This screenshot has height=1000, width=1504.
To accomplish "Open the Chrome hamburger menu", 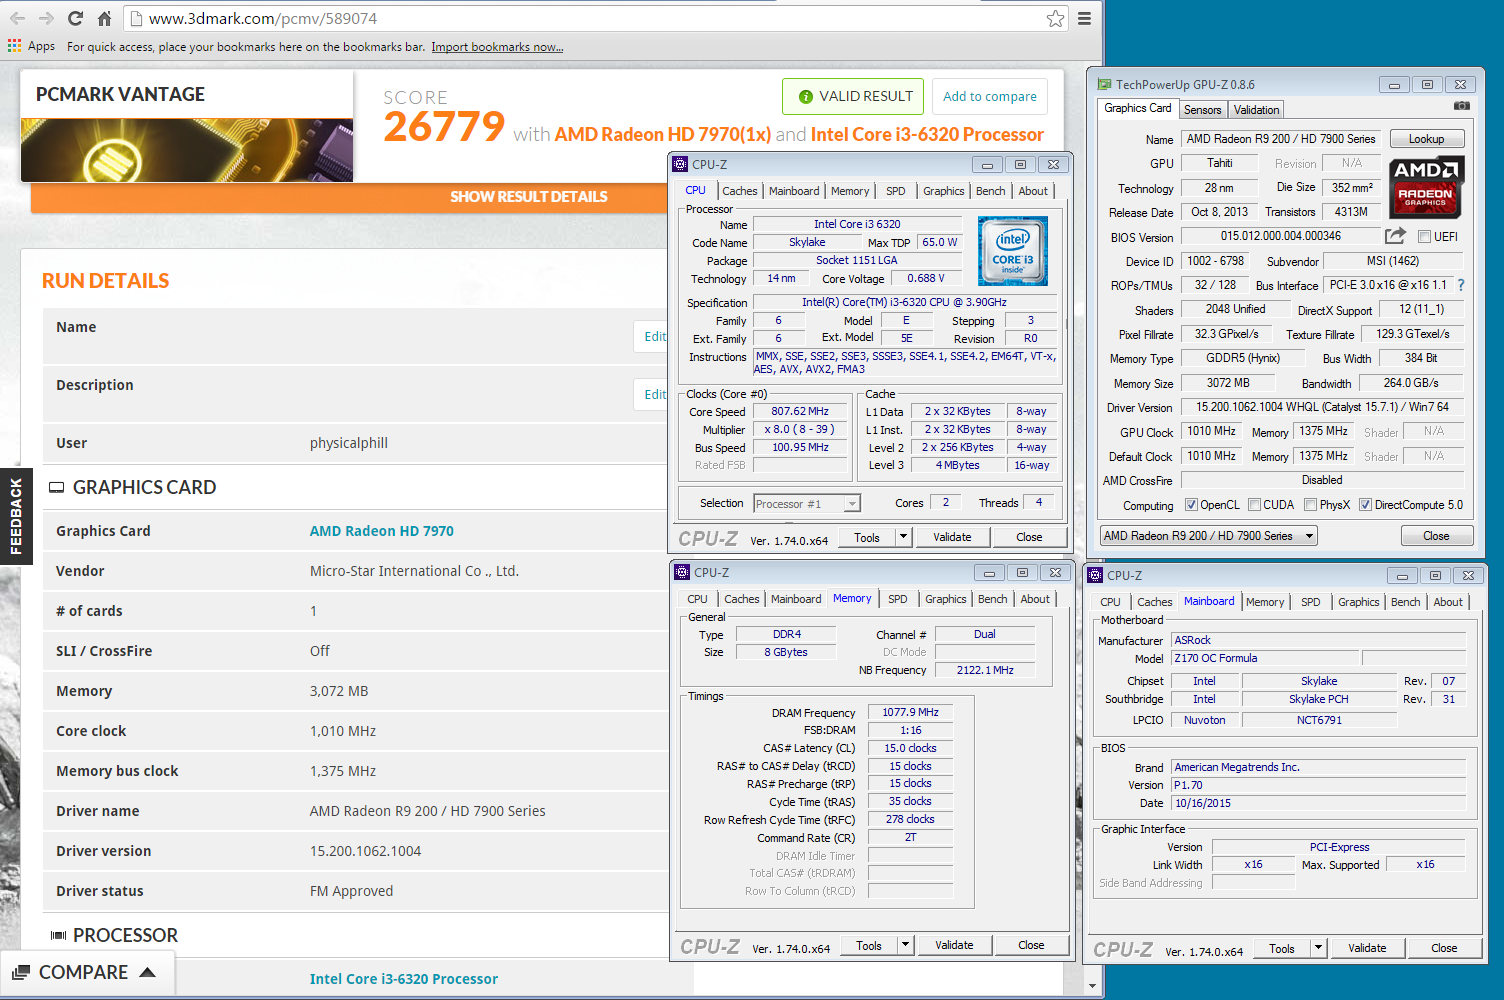I will click(1084, 18).
